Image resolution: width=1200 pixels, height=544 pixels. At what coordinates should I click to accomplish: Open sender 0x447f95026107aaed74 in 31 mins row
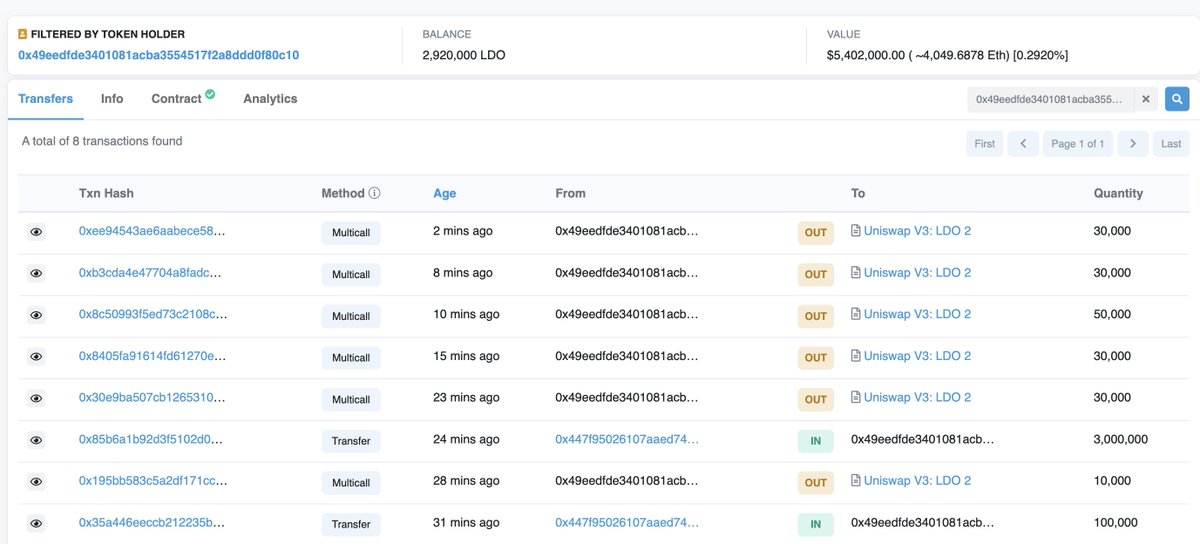tap(627, 522)
